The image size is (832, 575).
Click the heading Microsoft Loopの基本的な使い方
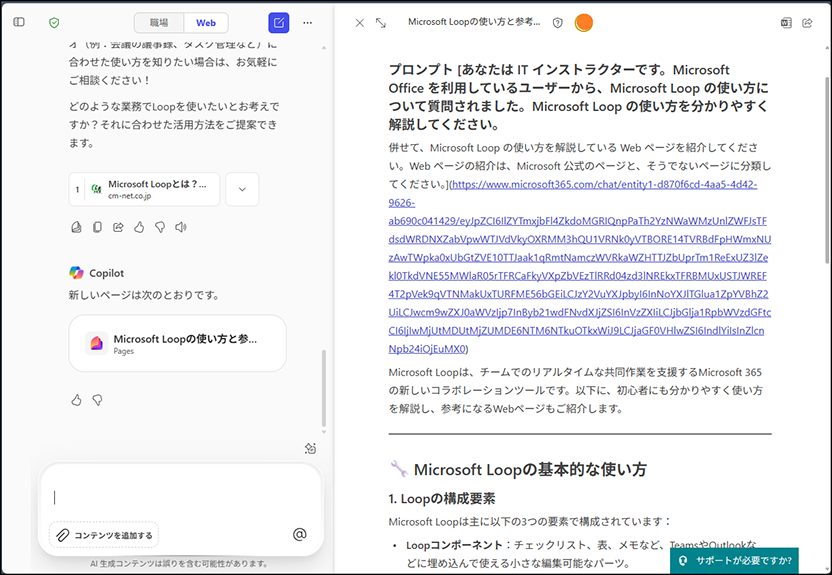(x=530, y=469)
